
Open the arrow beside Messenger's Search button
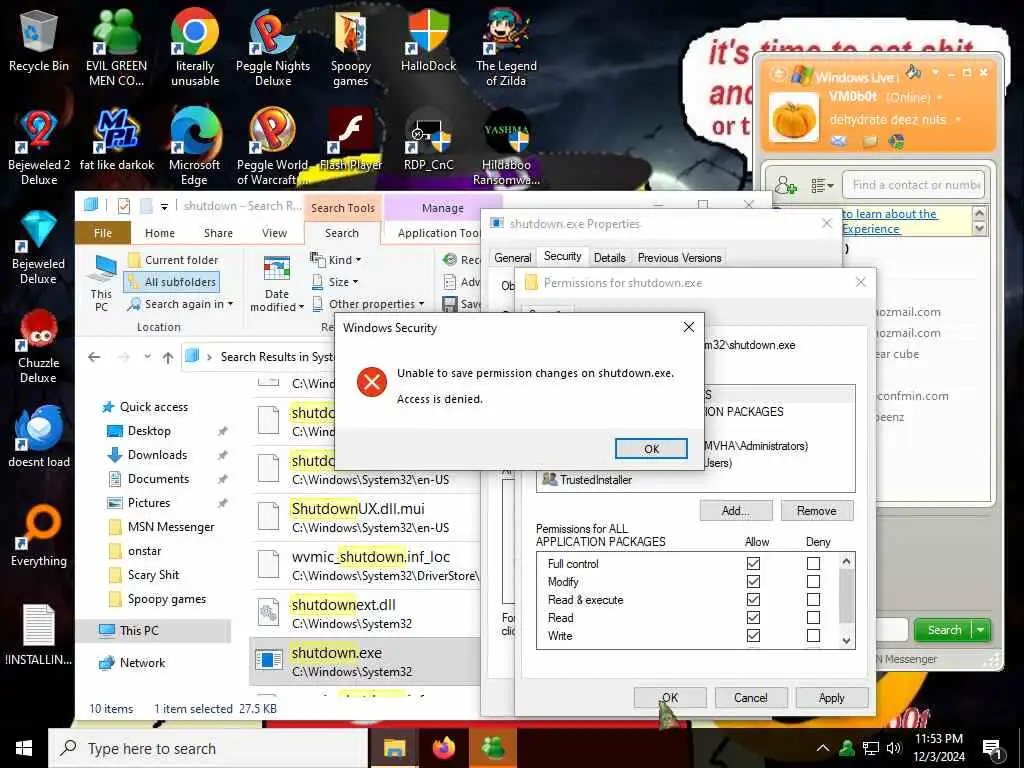click(x=981, y=630)
